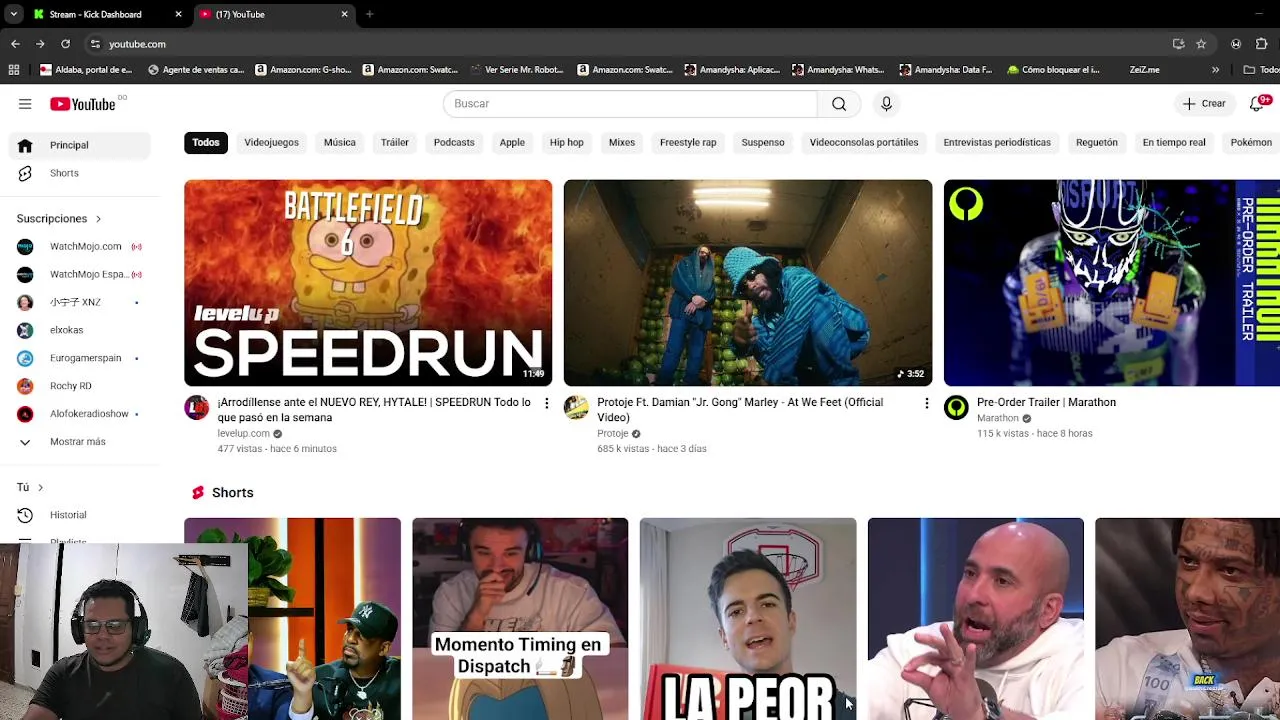Click the levelup channel avatar

click(197, 407)
